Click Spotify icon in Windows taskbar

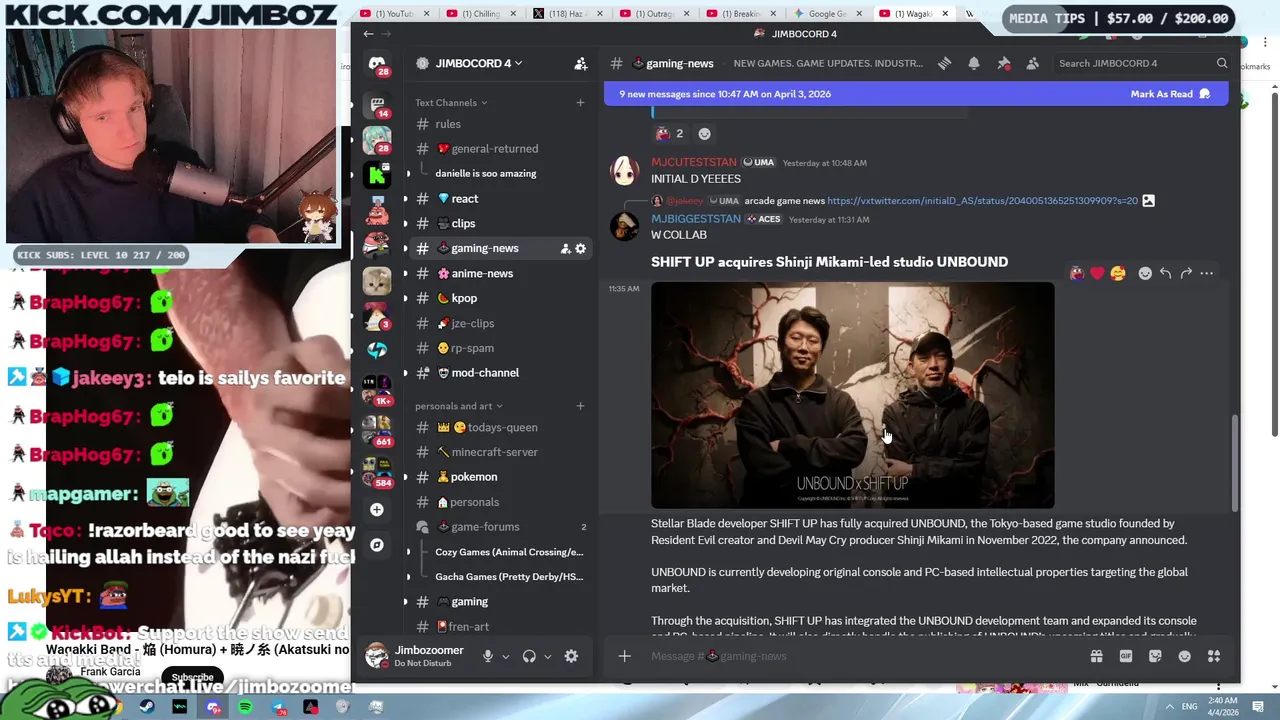(245, 707)
